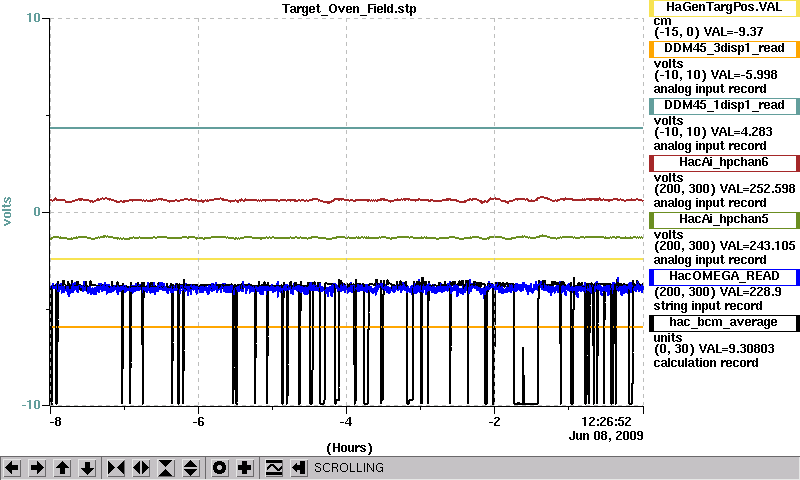
Task: Click the 12:26:52 timestamp
Action: [606, 422]
